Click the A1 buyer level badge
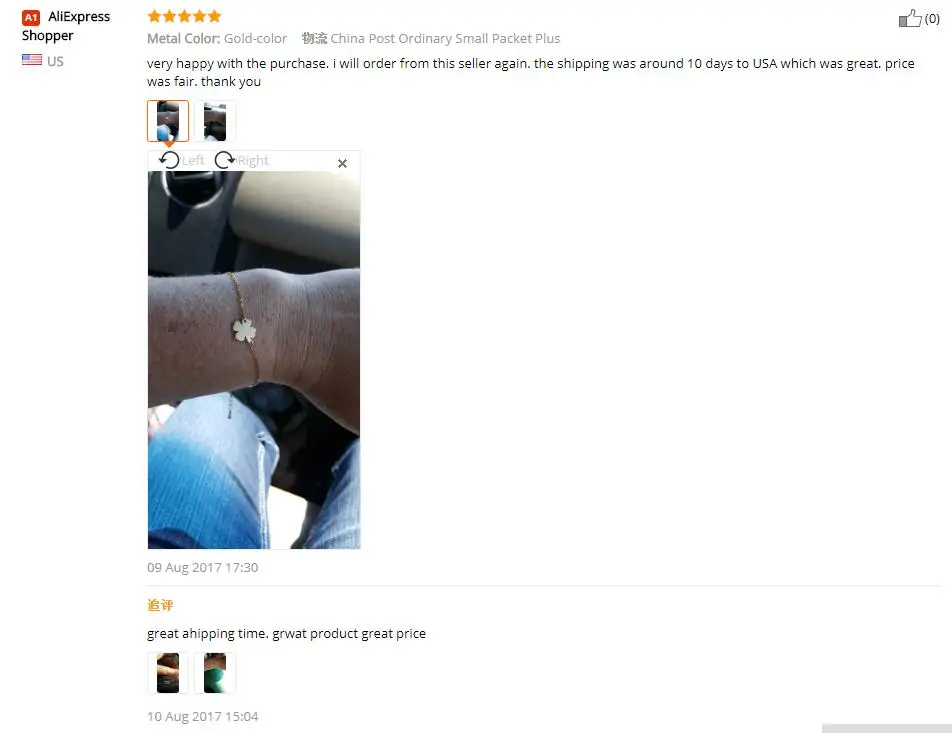The image size is (952, 733). point(31,18)
